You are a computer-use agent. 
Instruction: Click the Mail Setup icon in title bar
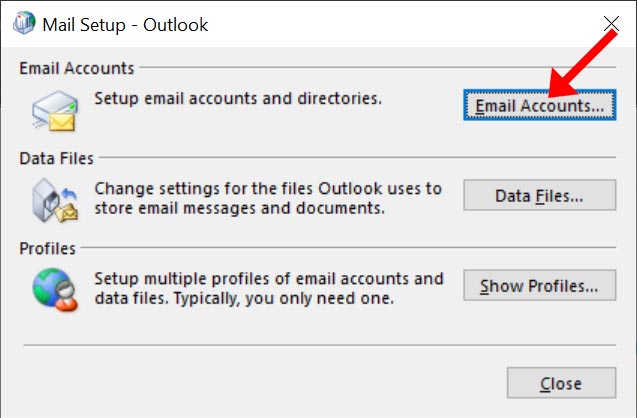[x=24, y=23]
